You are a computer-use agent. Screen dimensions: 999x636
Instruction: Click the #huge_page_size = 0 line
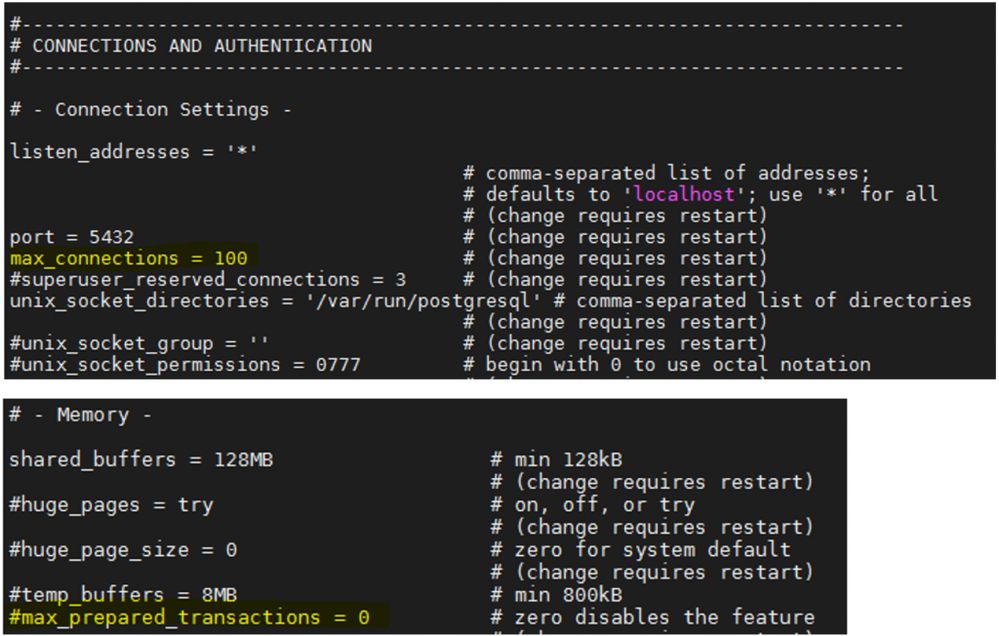(x=122, y=550)
